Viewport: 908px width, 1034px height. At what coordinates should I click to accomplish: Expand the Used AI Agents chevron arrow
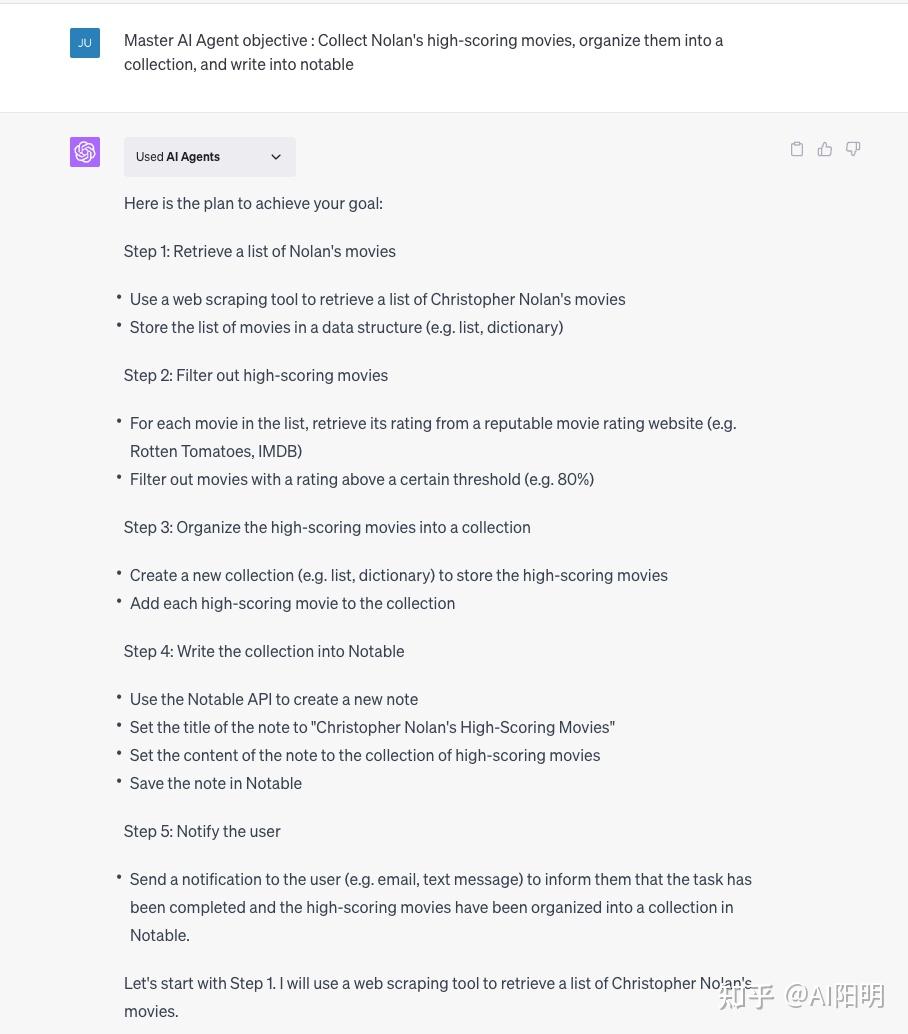point(276,157)
